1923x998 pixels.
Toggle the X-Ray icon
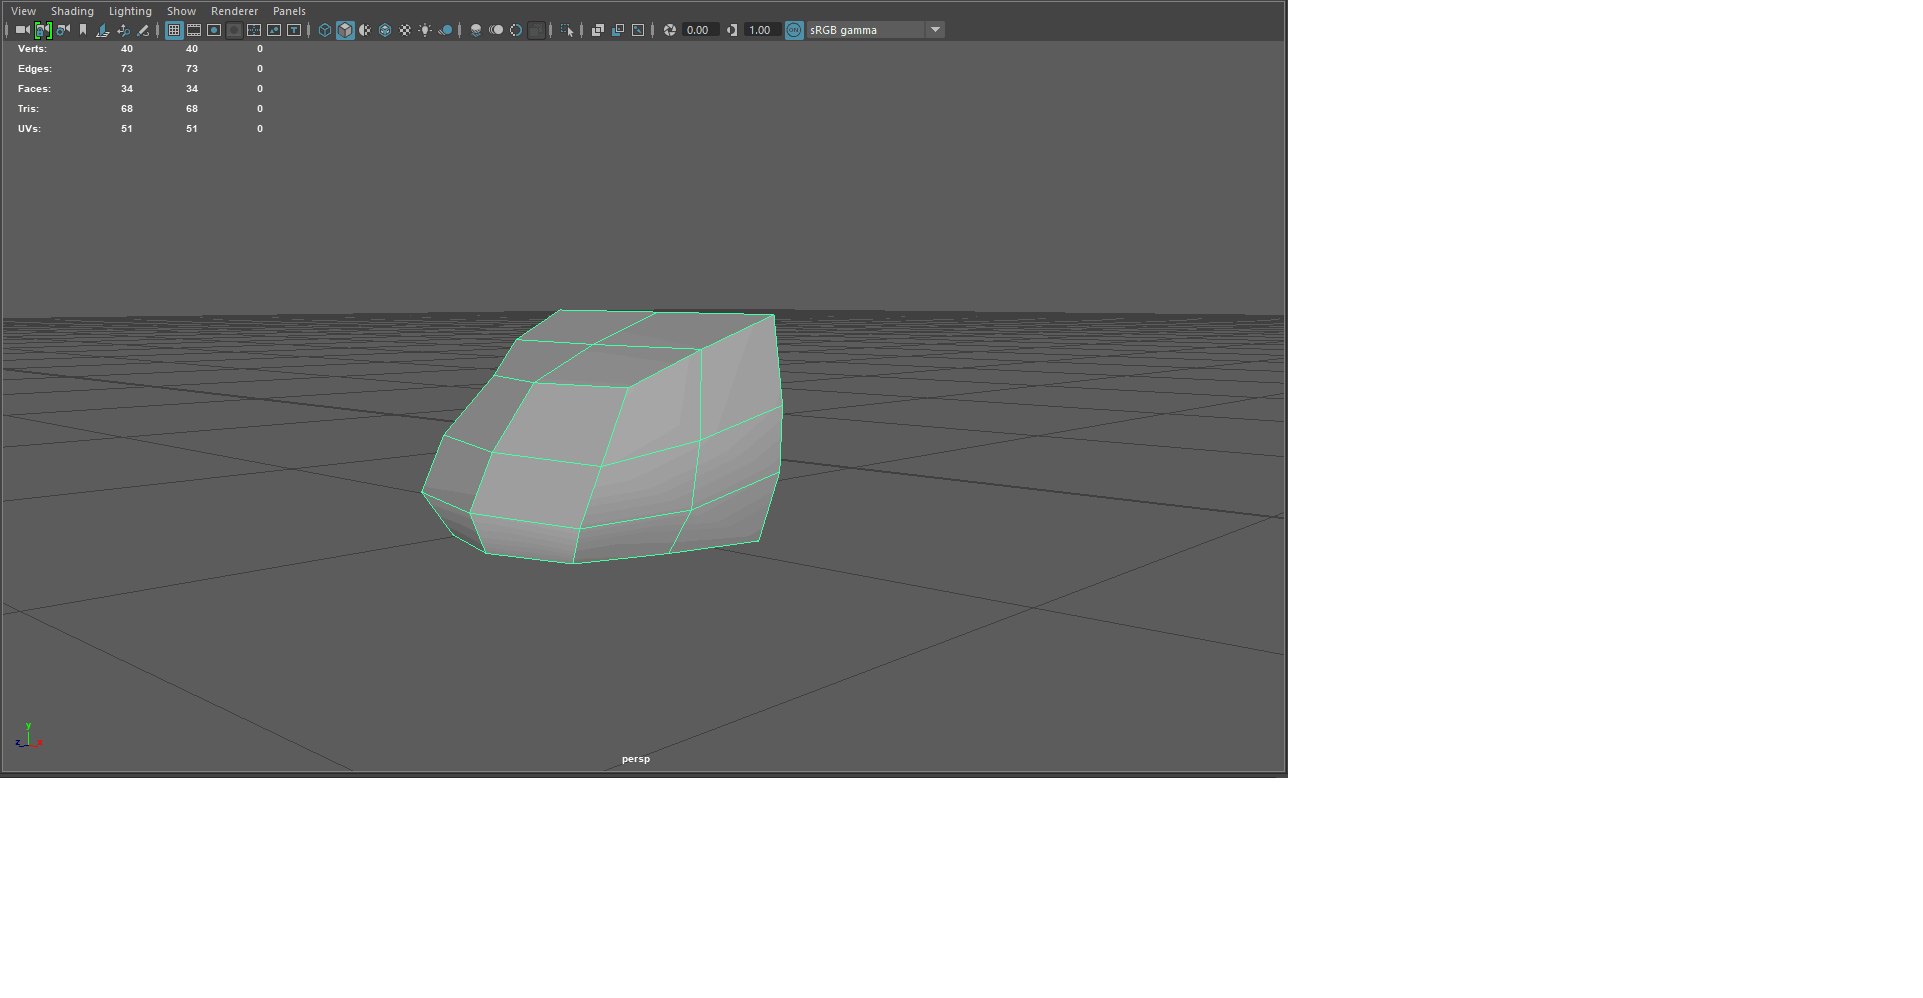pyautogui.click(x=598, y=30)
